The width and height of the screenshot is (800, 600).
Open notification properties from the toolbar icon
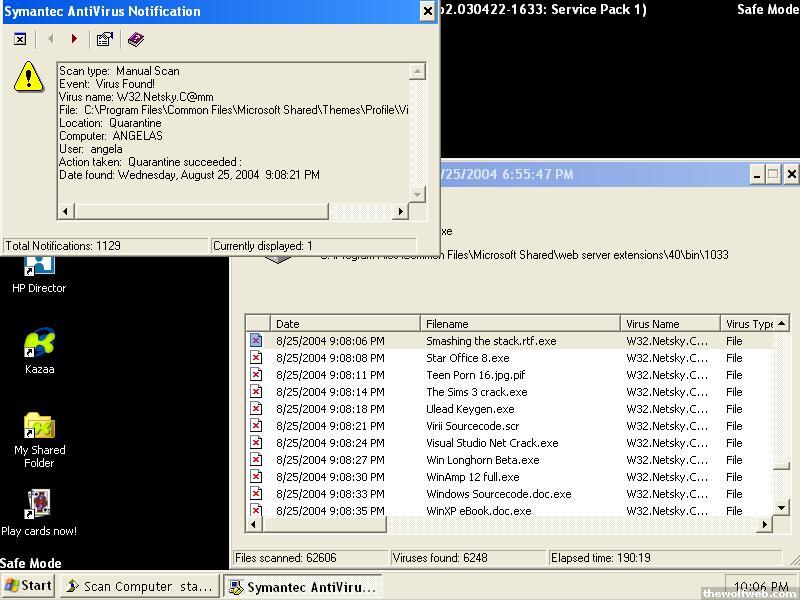[104, 39]
